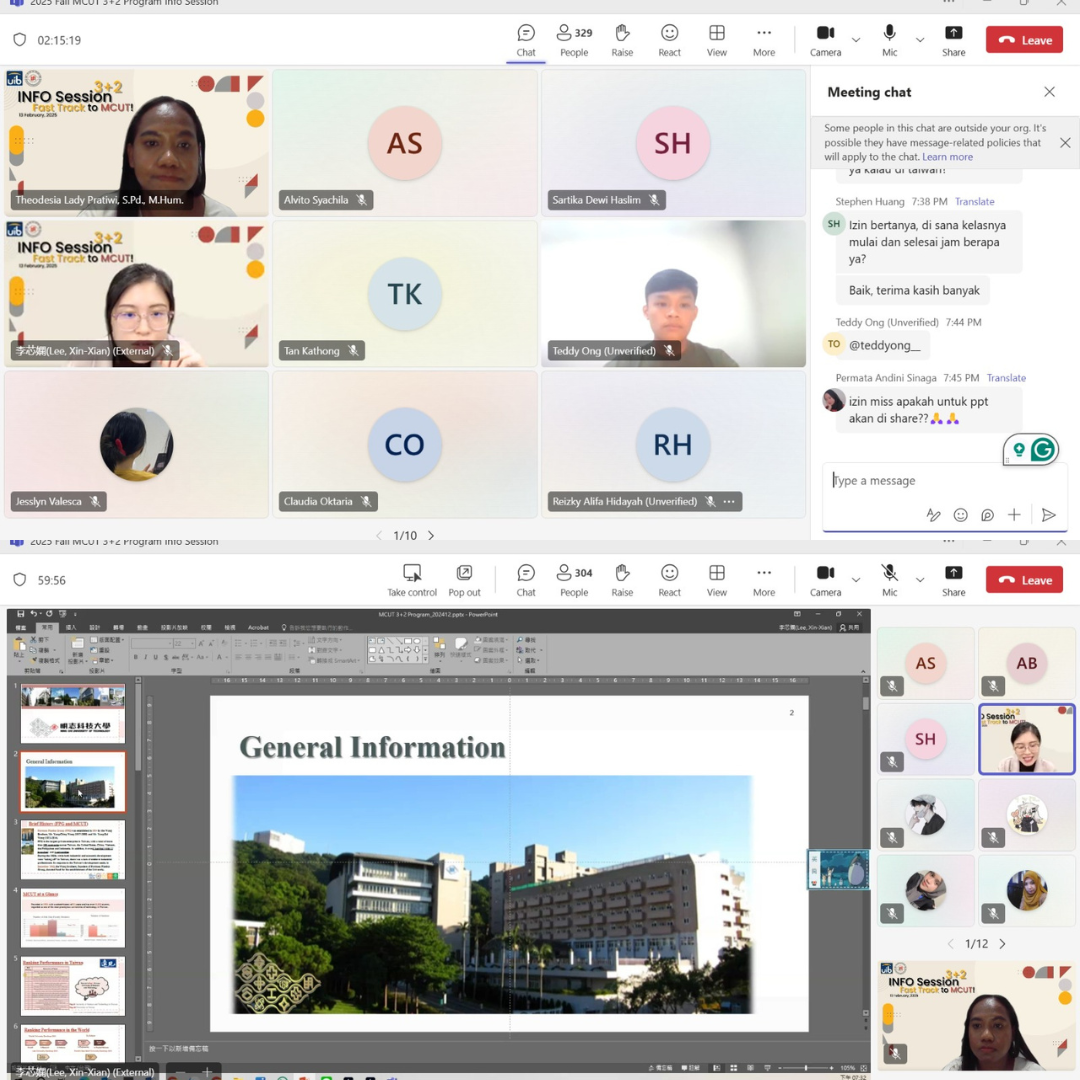The width and height of the screenshot is (1080, 1080).
Task: Go to next participant page from 1/12
Action: pos(1003,944)
